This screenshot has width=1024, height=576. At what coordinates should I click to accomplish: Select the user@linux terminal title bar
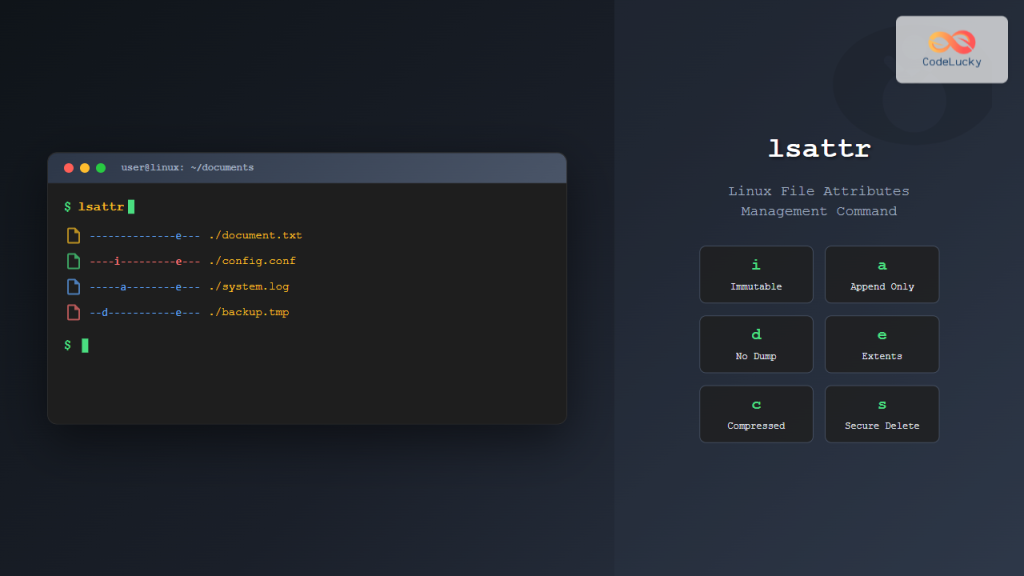click(186, 168)
